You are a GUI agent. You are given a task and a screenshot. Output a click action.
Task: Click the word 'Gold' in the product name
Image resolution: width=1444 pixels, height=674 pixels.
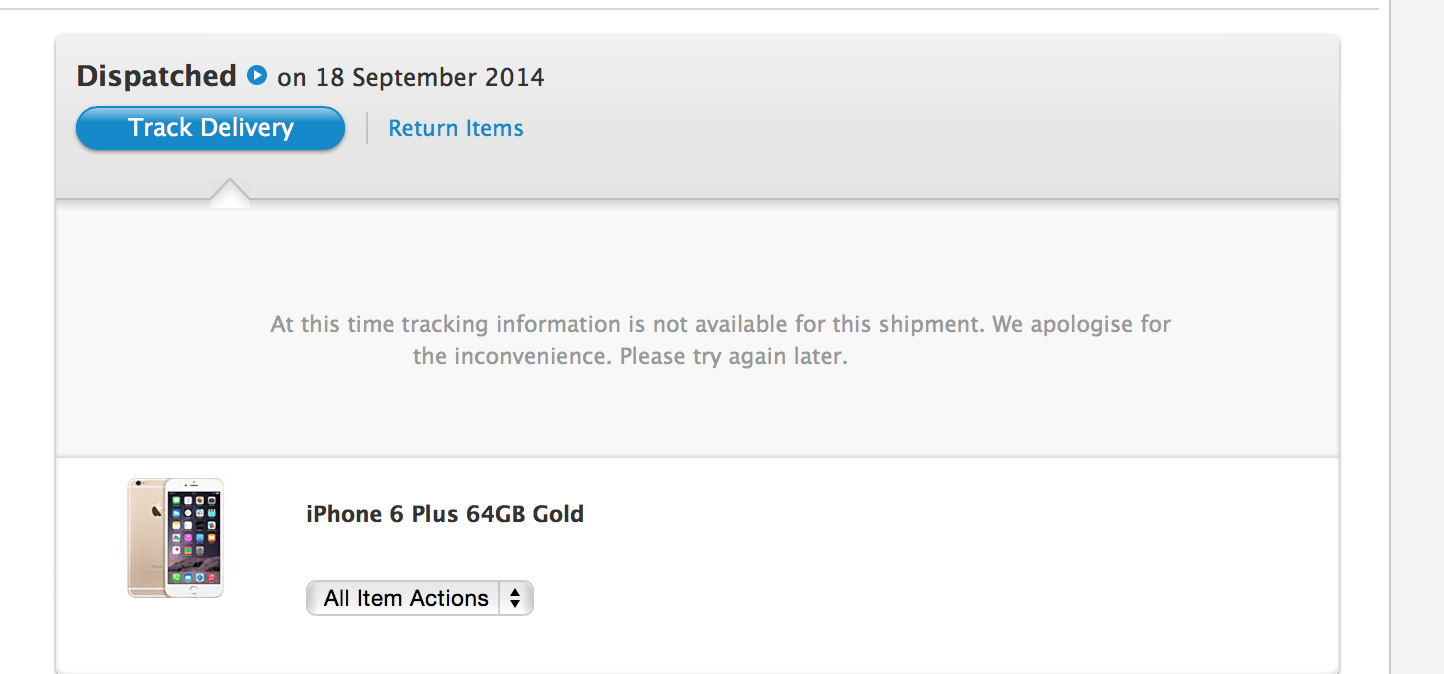558,514
